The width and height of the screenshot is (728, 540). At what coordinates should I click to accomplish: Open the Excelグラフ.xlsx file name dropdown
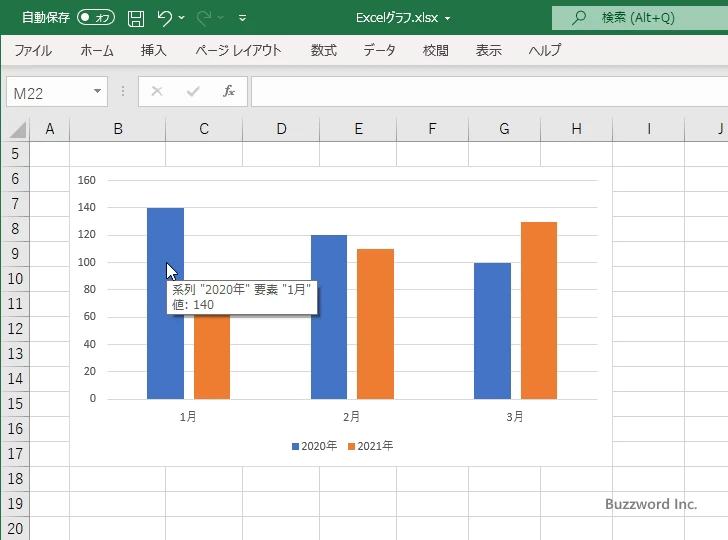click(448, 18)
